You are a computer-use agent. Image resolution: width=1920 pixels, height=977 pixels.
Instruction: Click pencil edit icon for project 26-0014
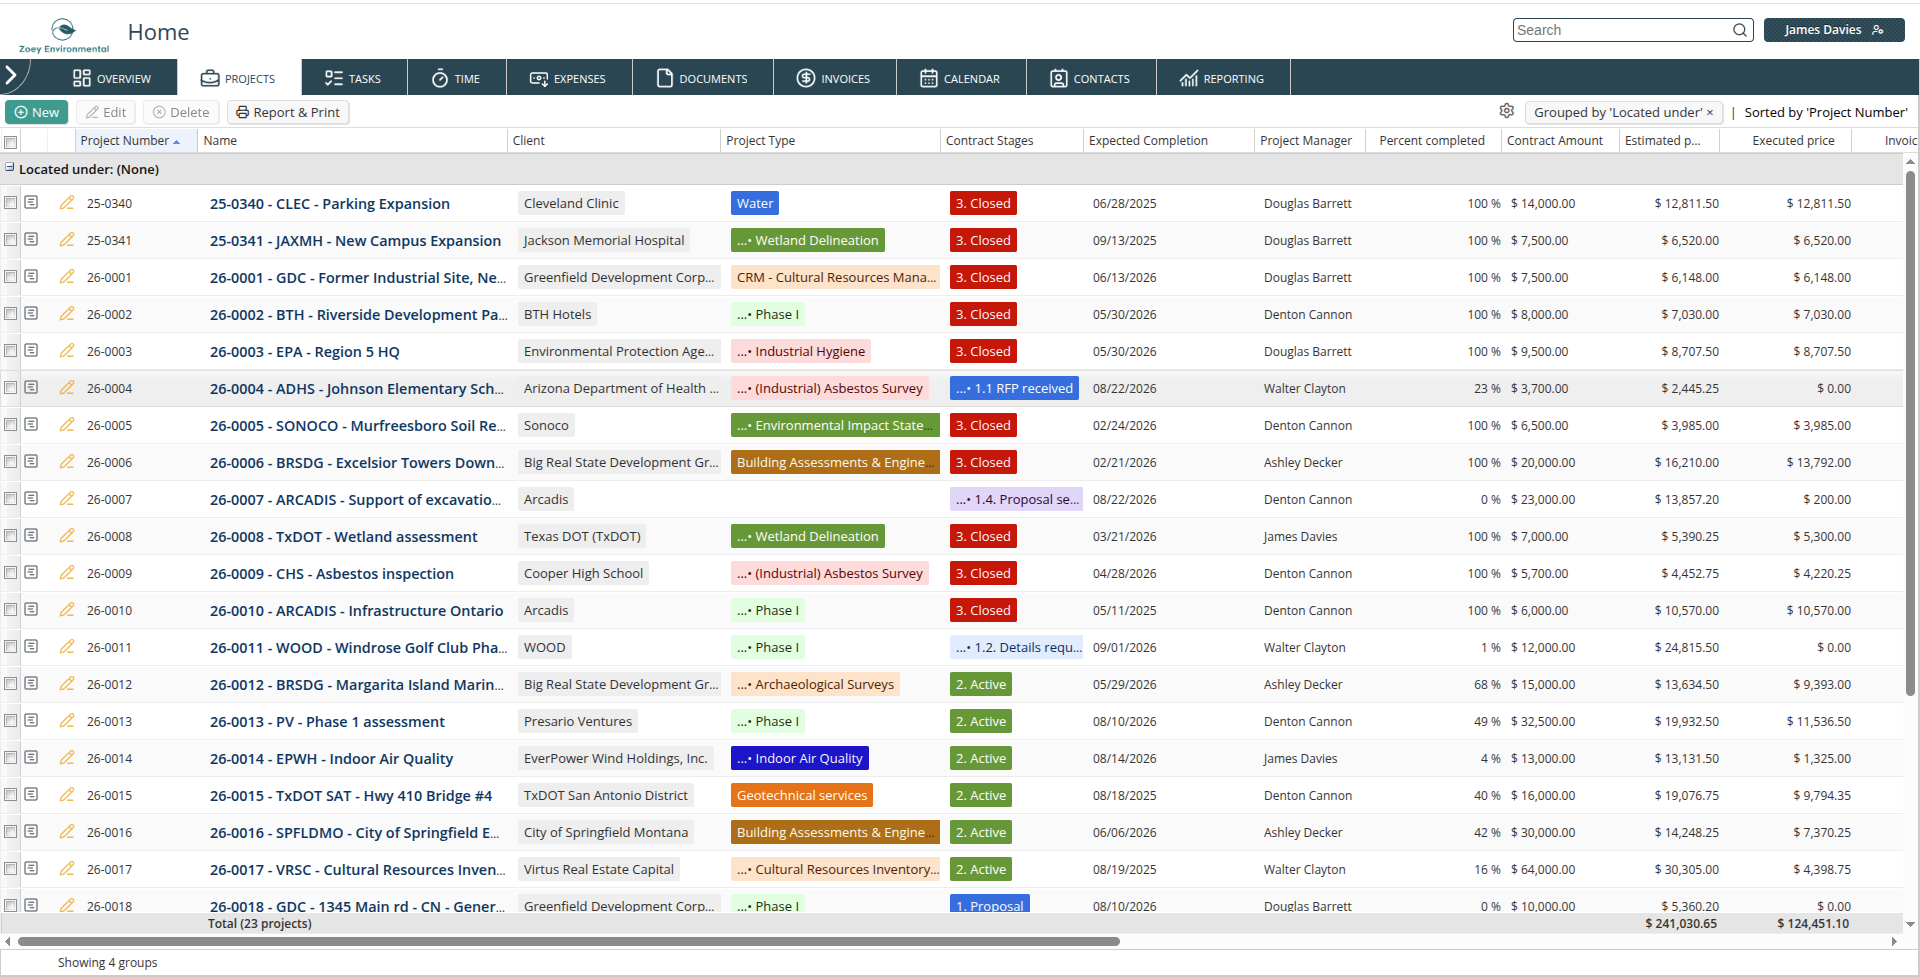[x=67, y=758]
